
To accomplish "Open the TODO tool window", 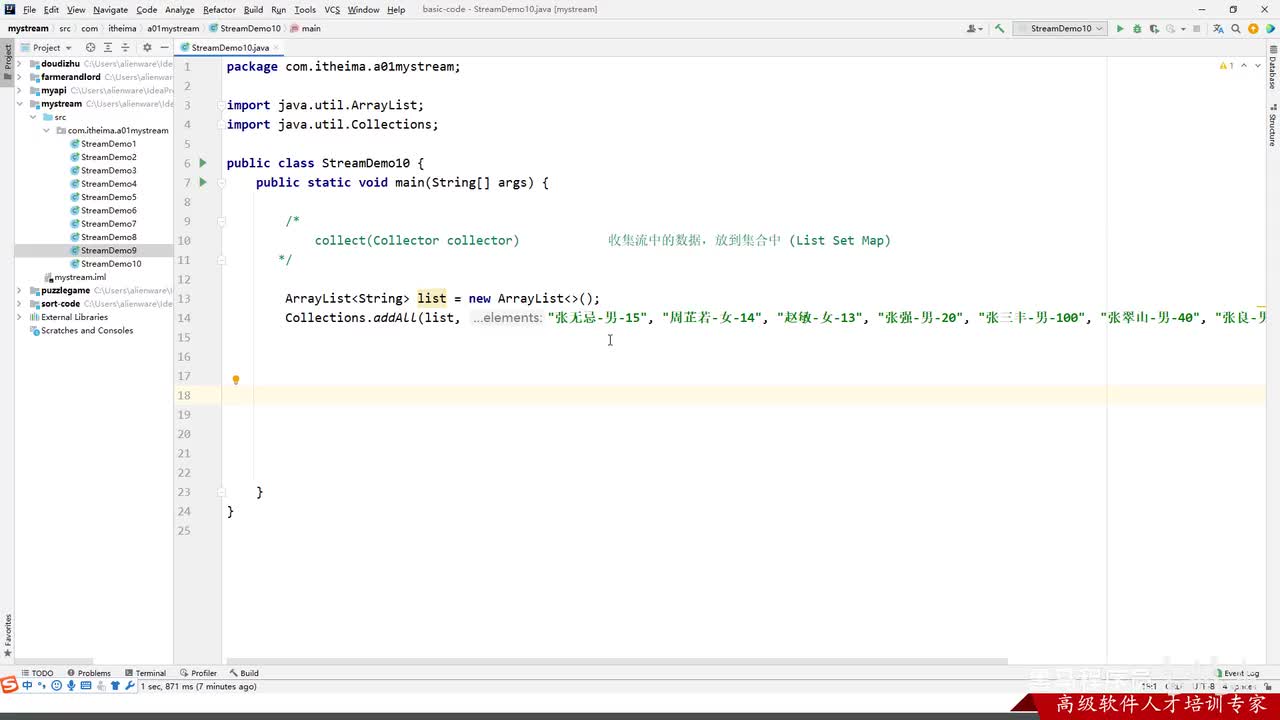I will tap(36, 673).
